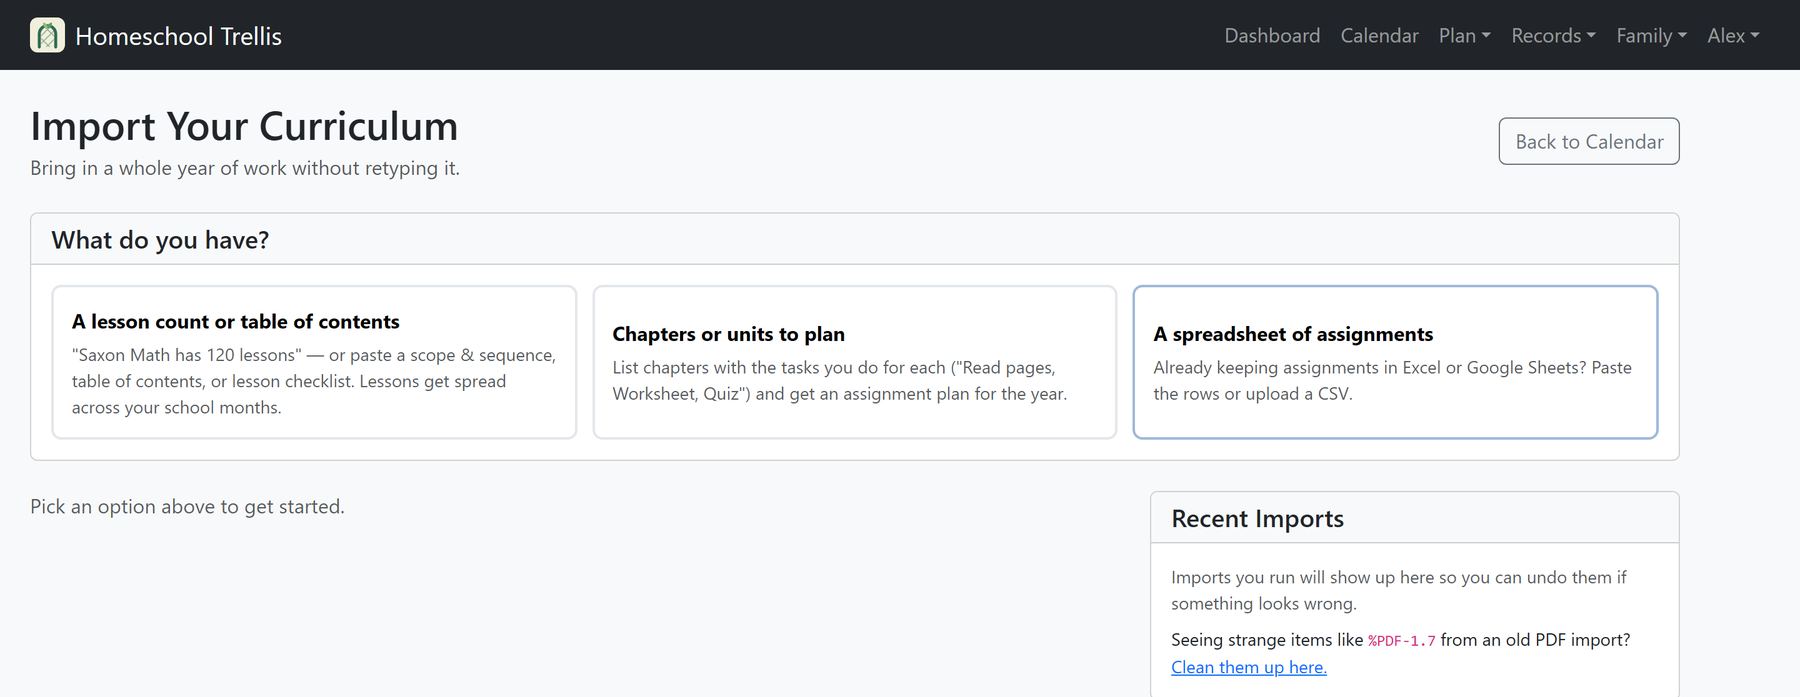
Task: Click the 'Recent Imports' panel title
Action: 1257,518
